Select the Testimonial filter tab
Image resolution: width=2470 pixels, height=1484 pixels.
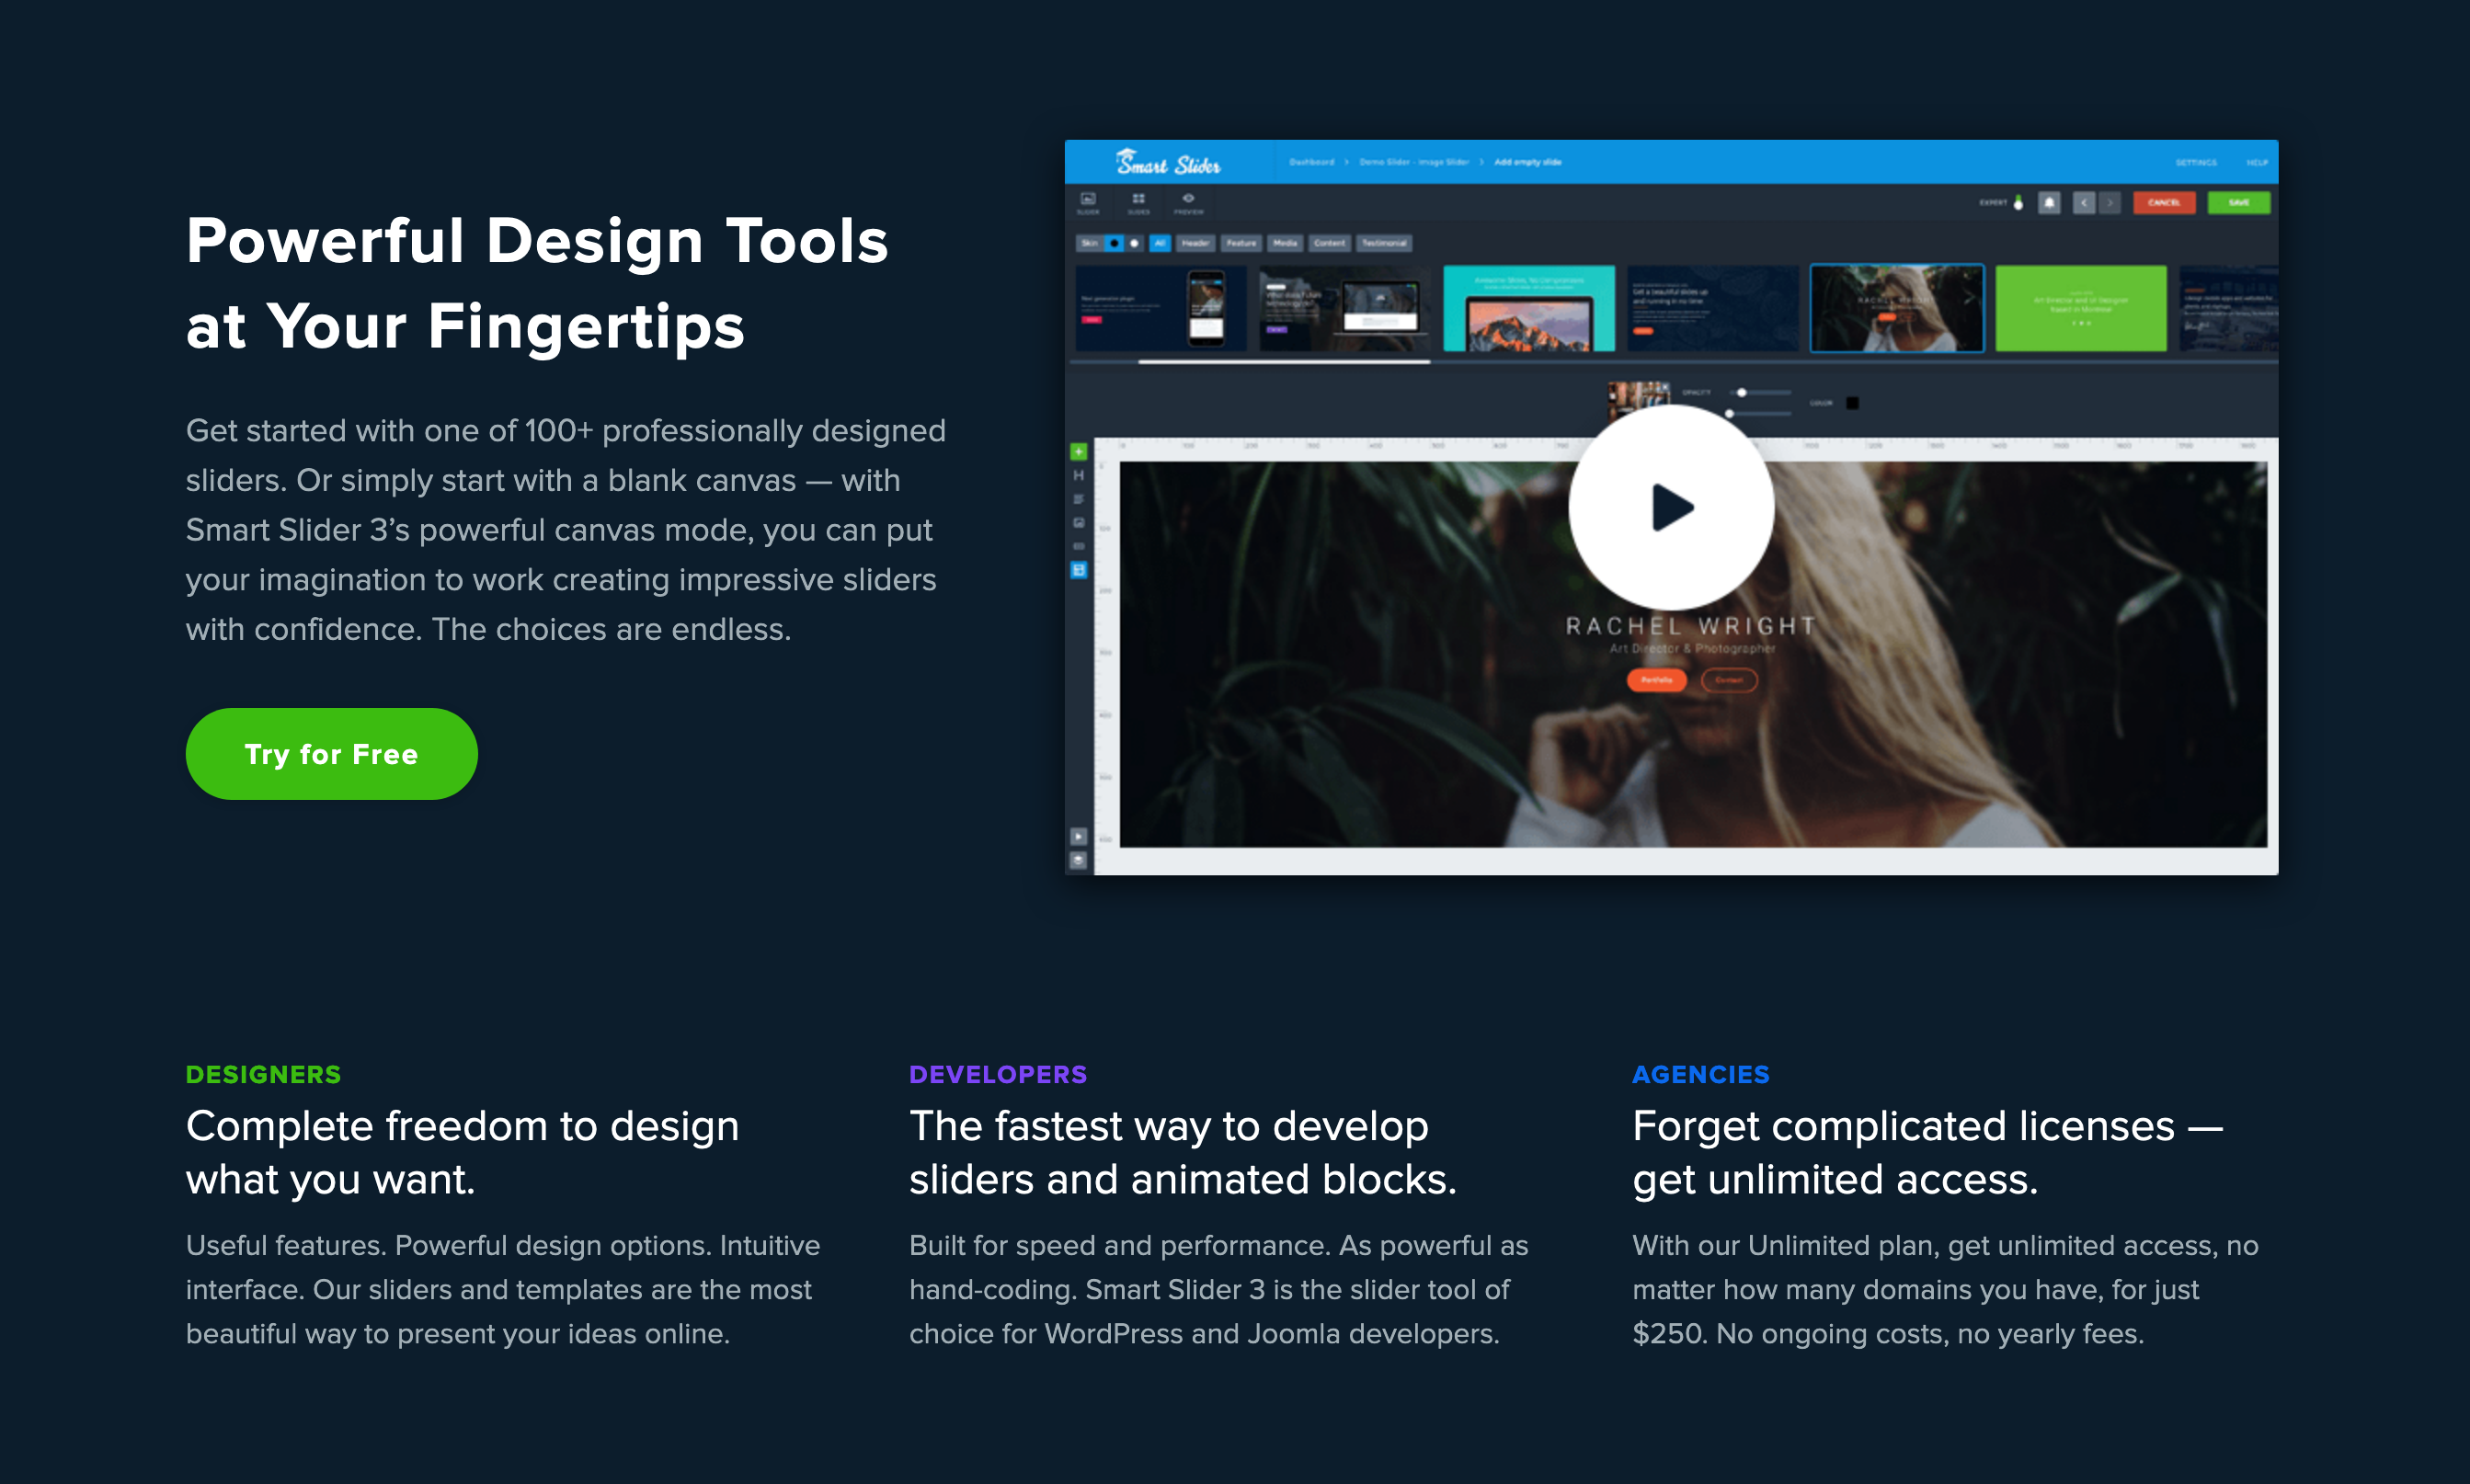pos(1384,243)
